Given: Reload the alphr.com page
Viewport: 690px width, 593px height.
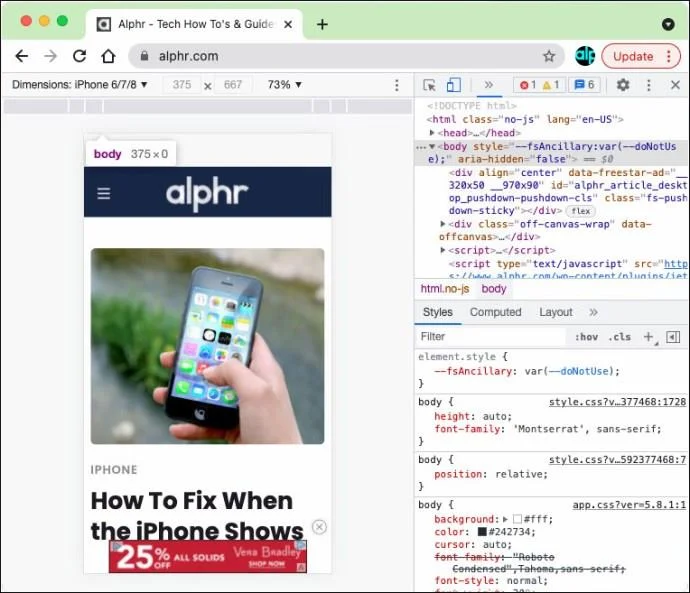Looking at the screenshot, I should click(80, 56).
